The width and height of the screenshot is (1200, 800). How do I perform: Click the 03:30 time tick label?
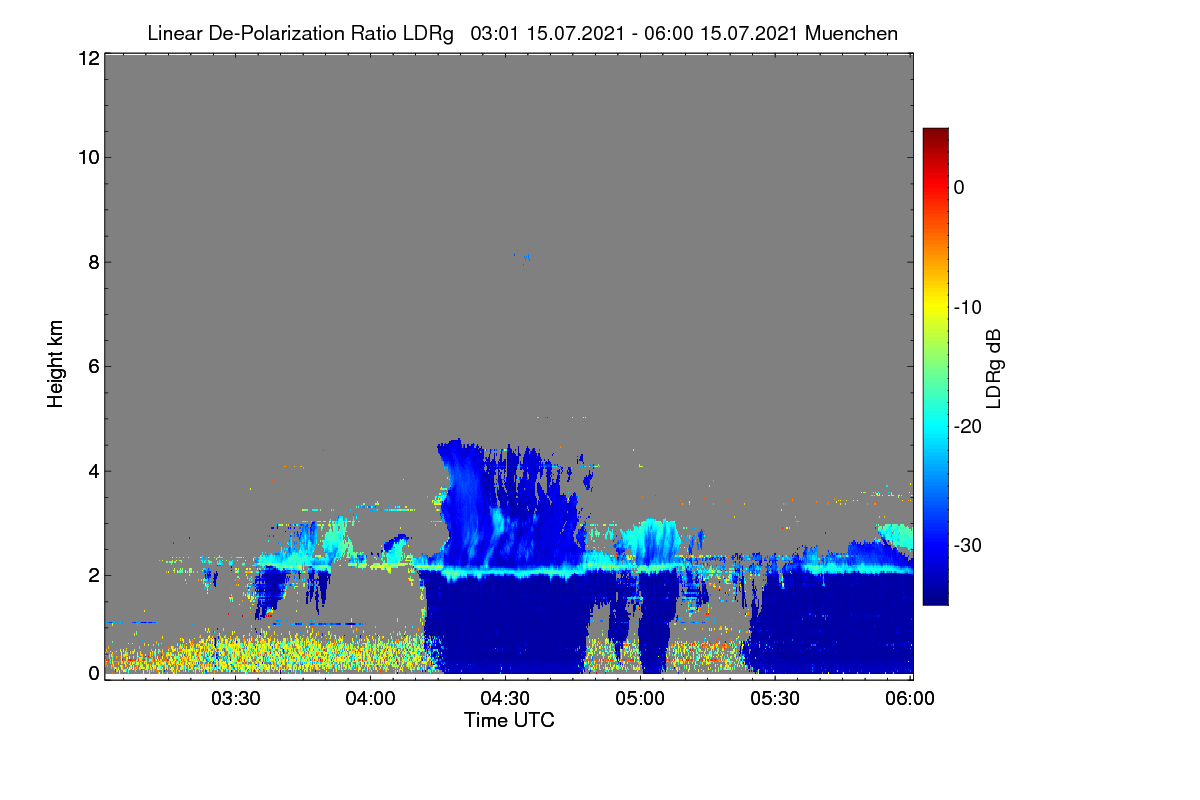[x=236, y=699]
